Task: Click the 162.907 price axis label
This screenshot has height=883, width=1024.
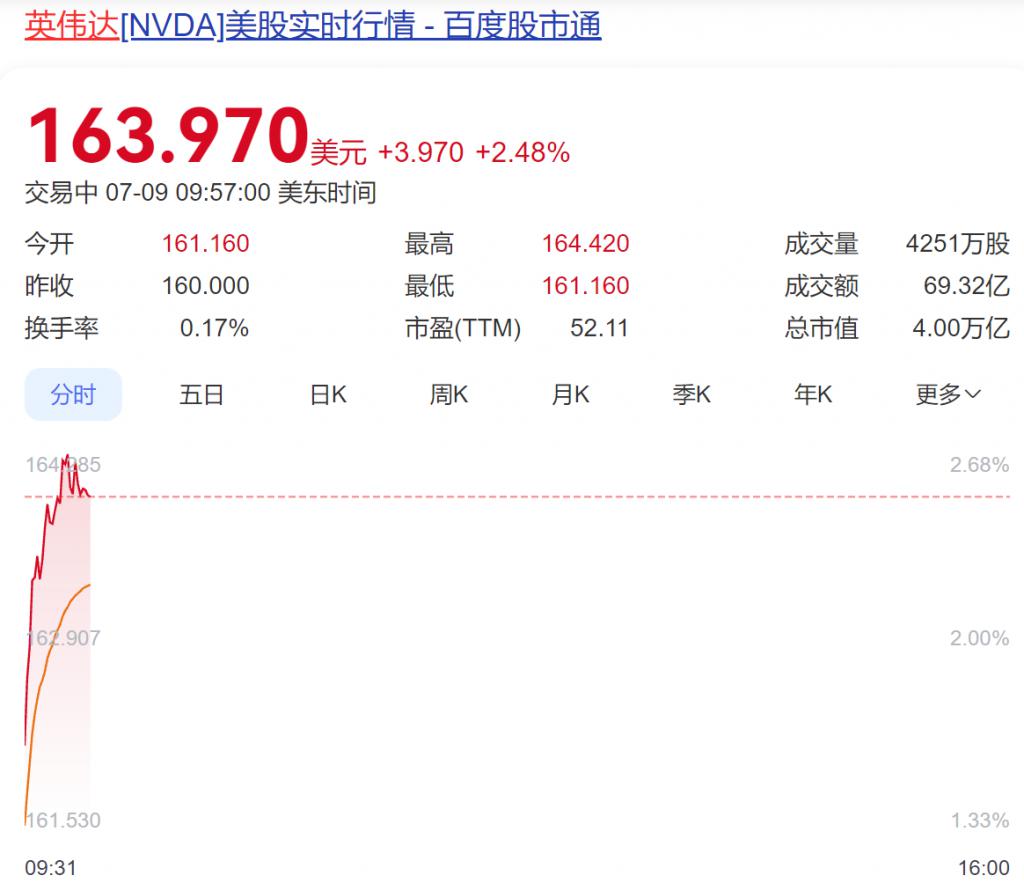Action: pos(63,638)
